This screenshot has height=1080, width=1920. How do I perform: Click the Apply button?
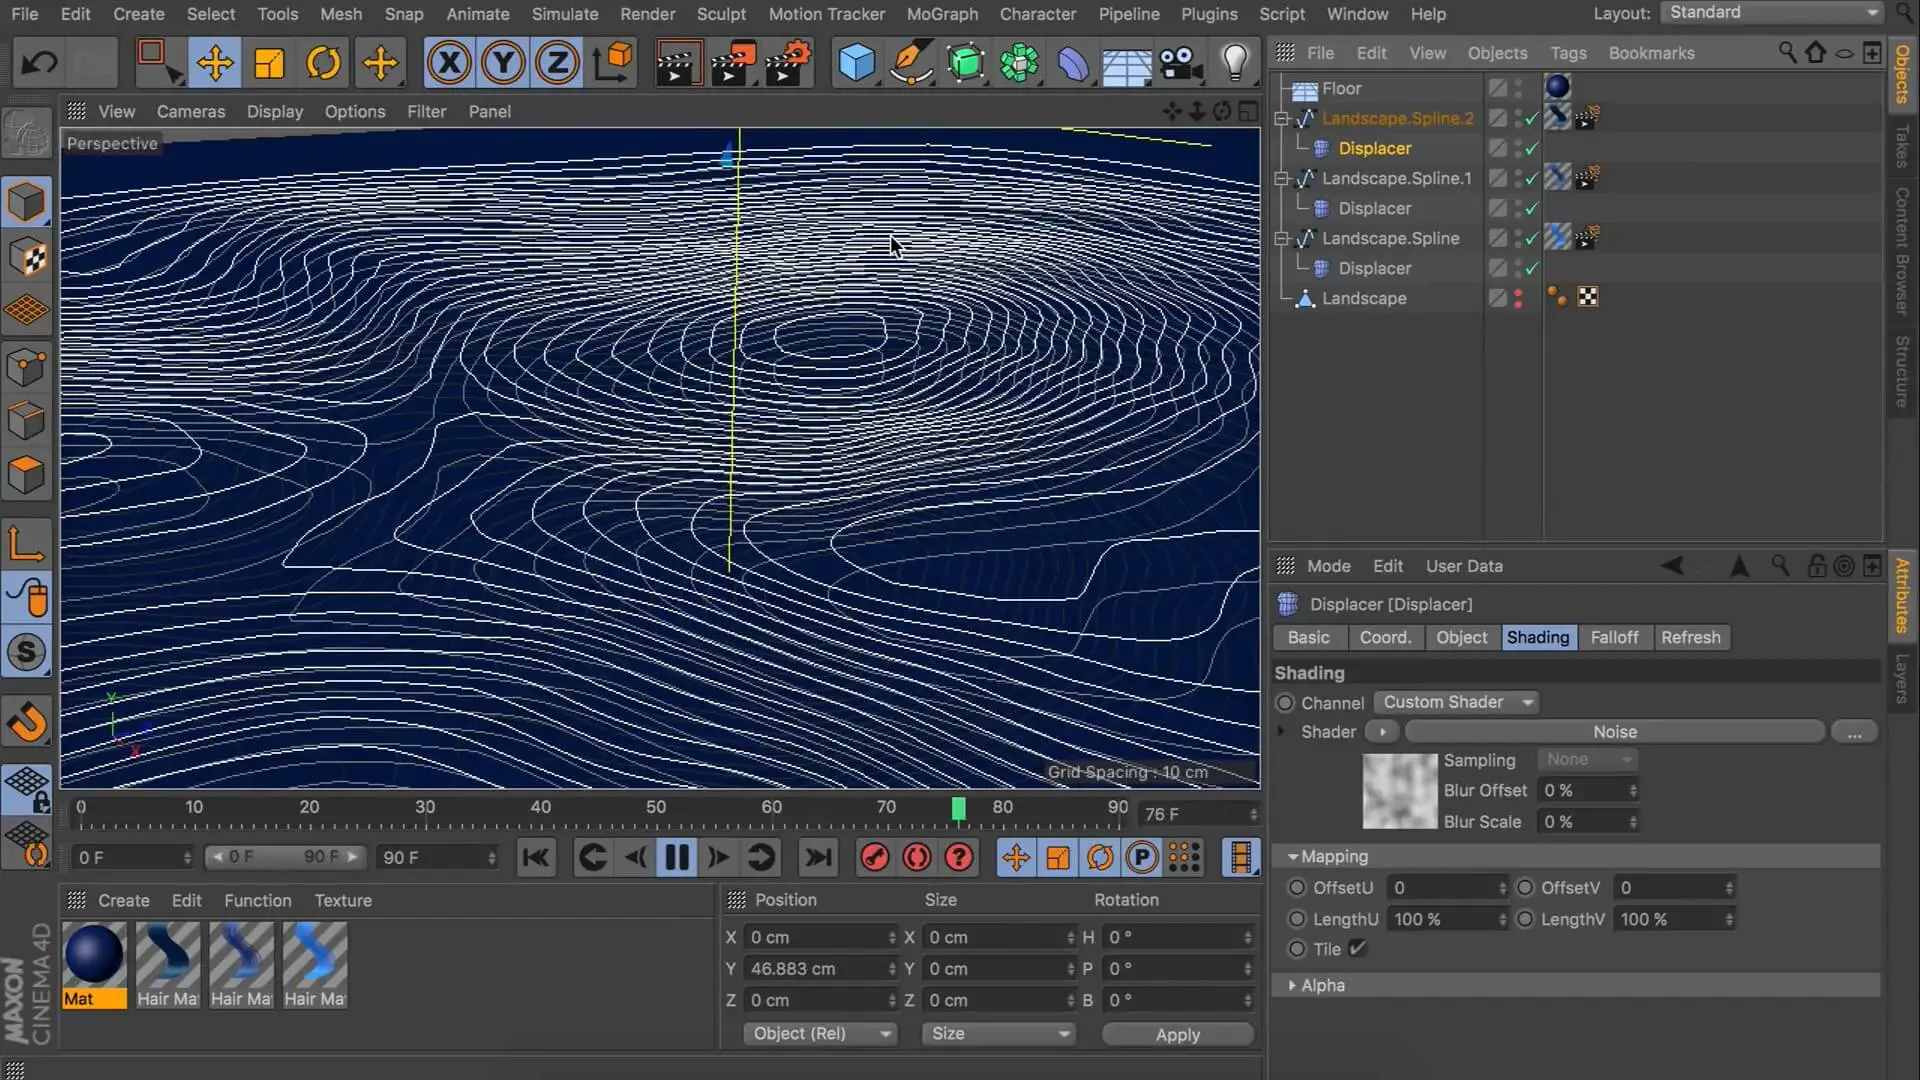(1177, 1035)
